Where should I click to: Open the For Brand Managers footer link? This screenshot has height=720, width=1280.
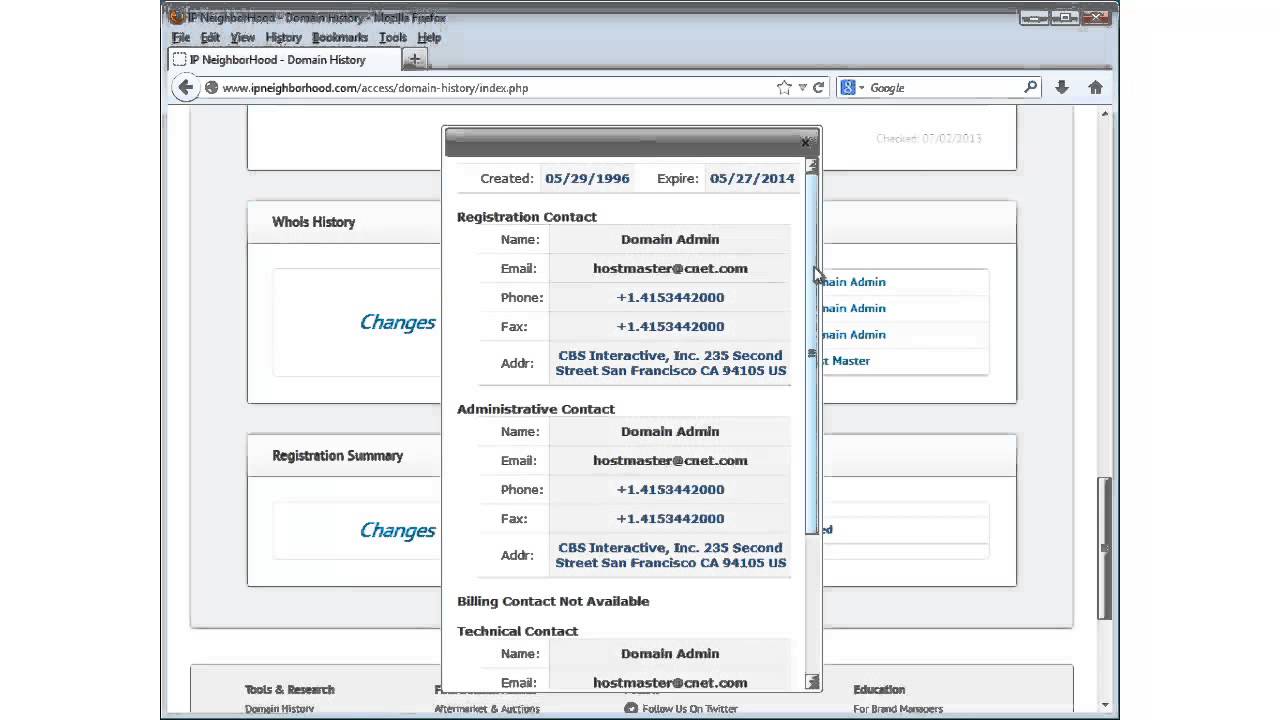[x=898, y=709]
